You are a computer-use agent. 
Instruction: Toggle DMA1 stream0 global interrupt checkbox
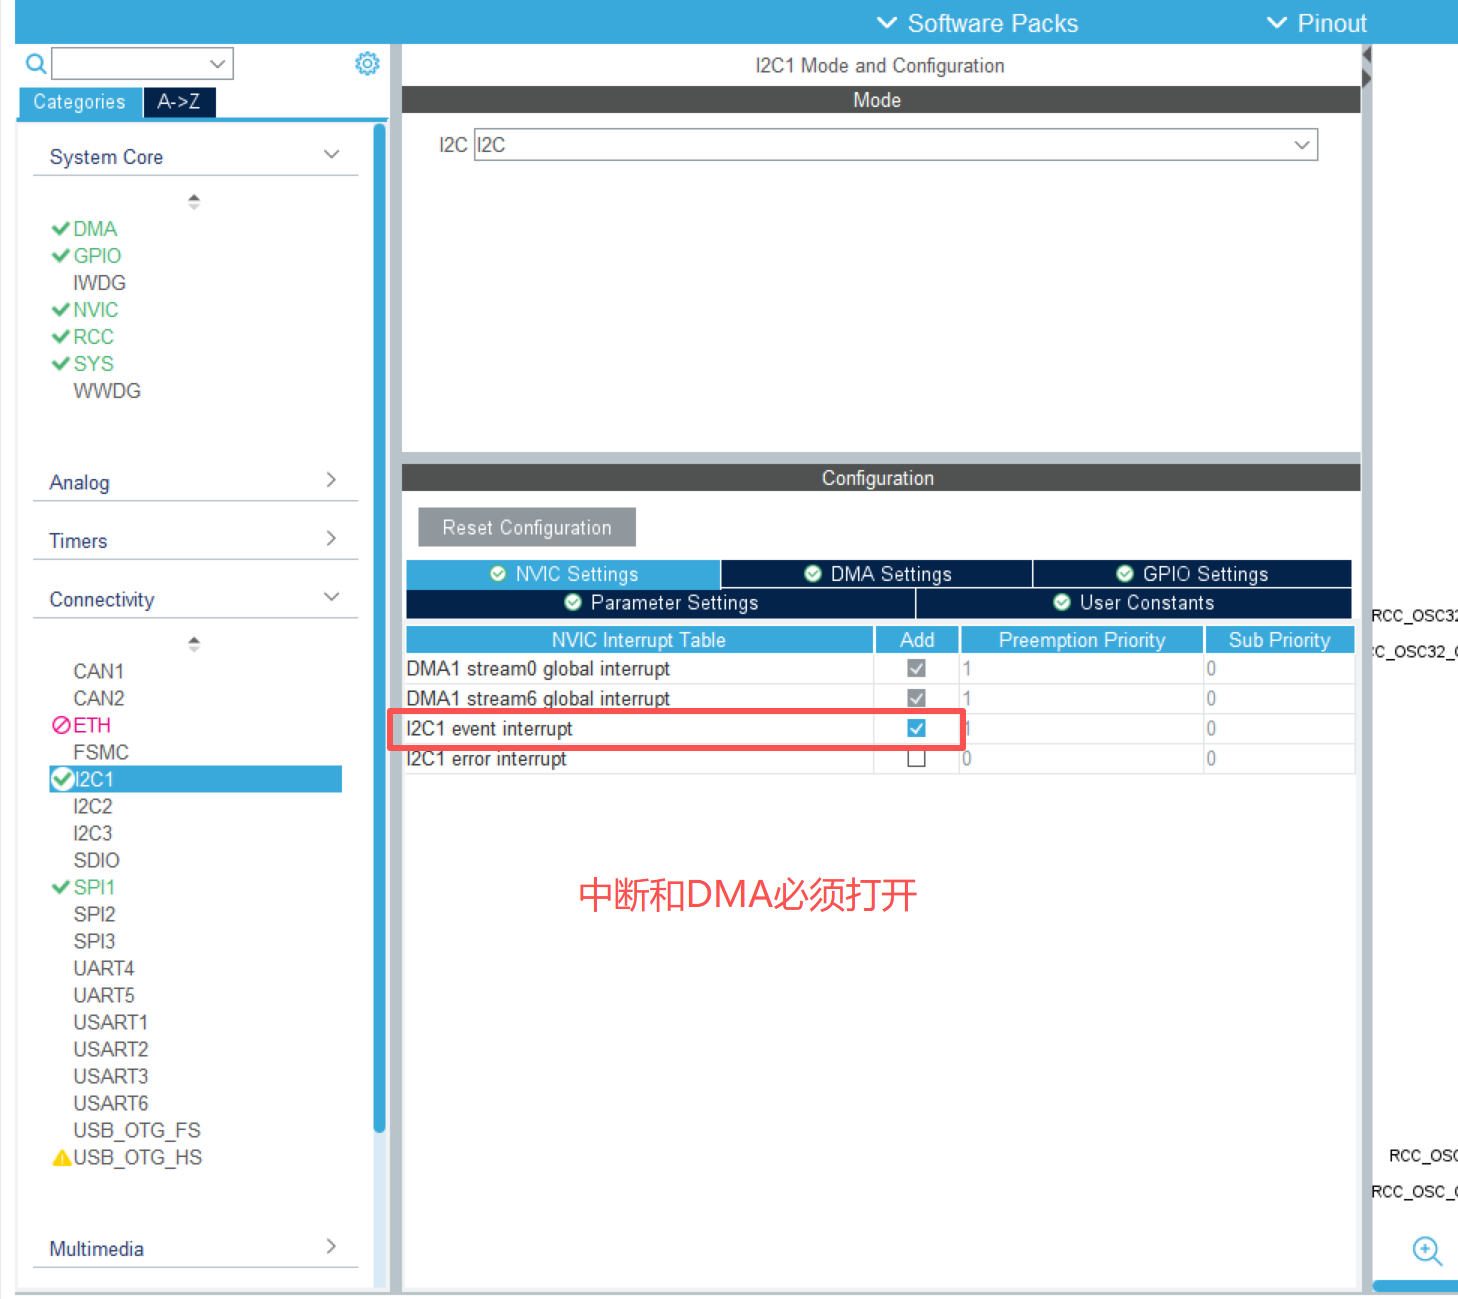(x=916, y=668)
